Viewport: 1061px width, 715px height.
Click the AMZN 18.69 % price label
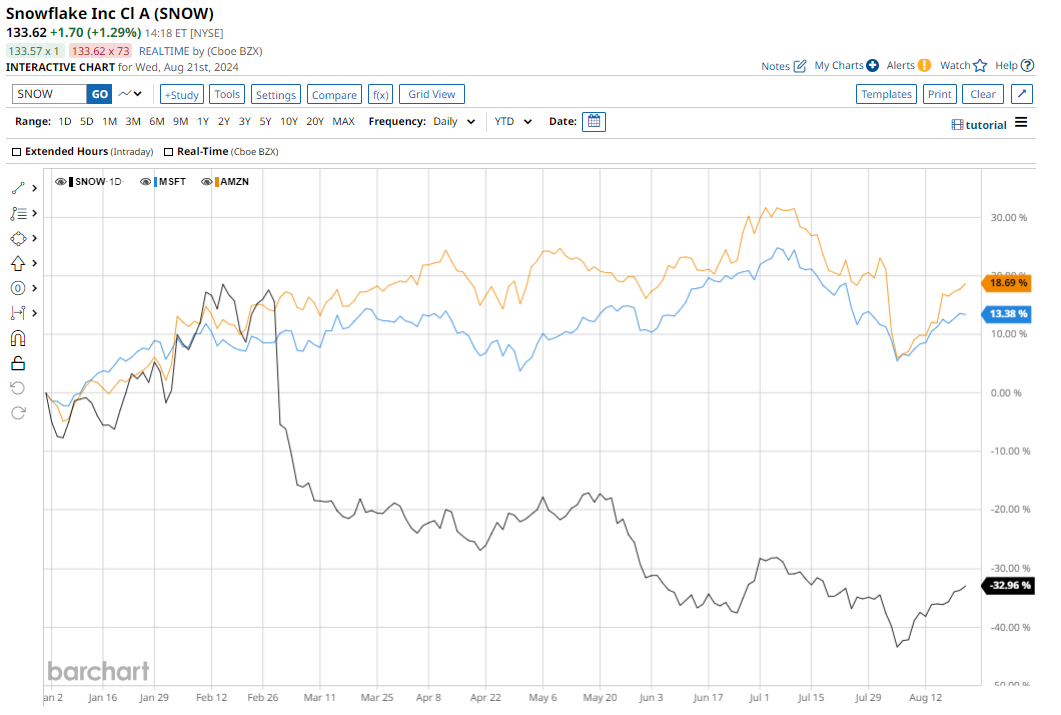[x=1007, y=283]
